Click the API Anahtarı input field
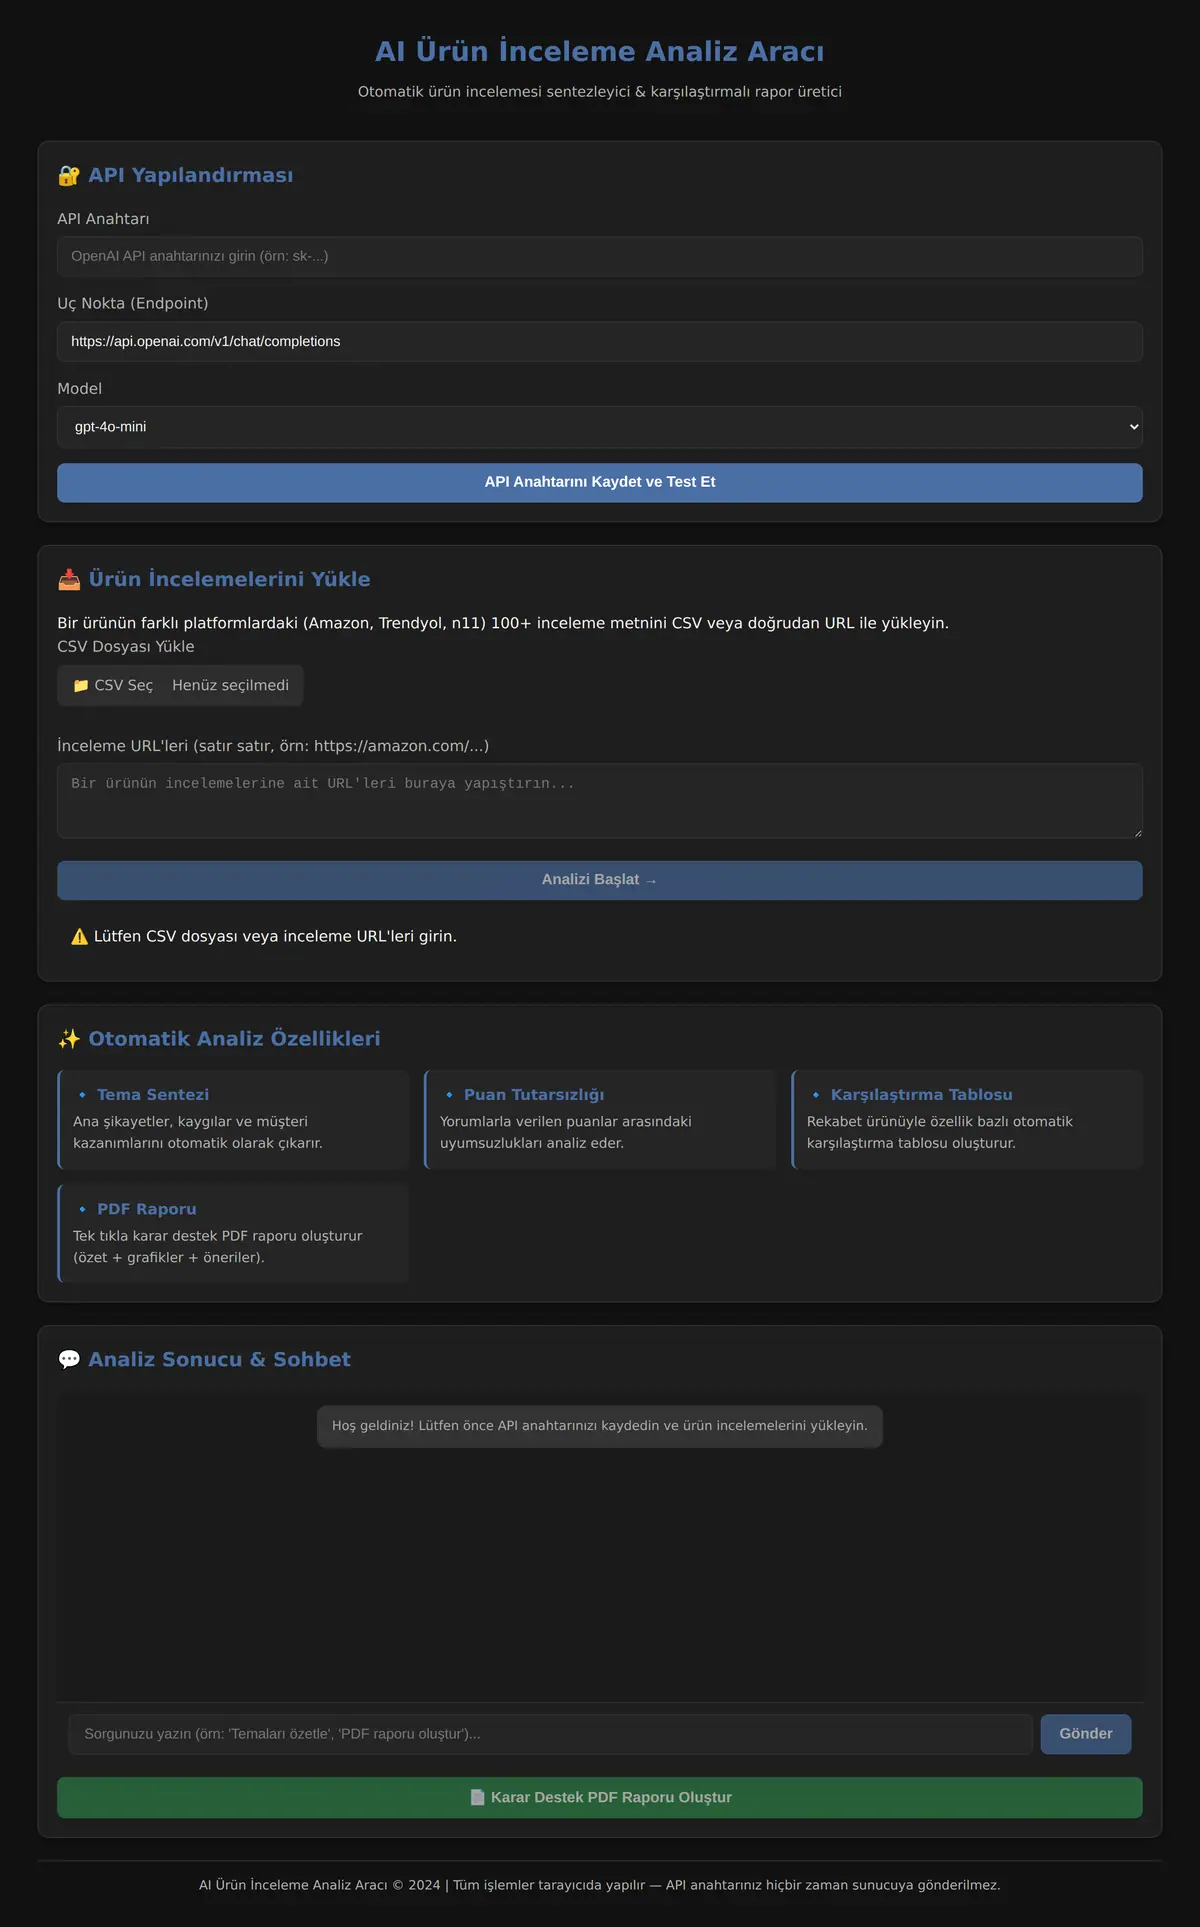Screen dimensions: 1200x1927 600,257
